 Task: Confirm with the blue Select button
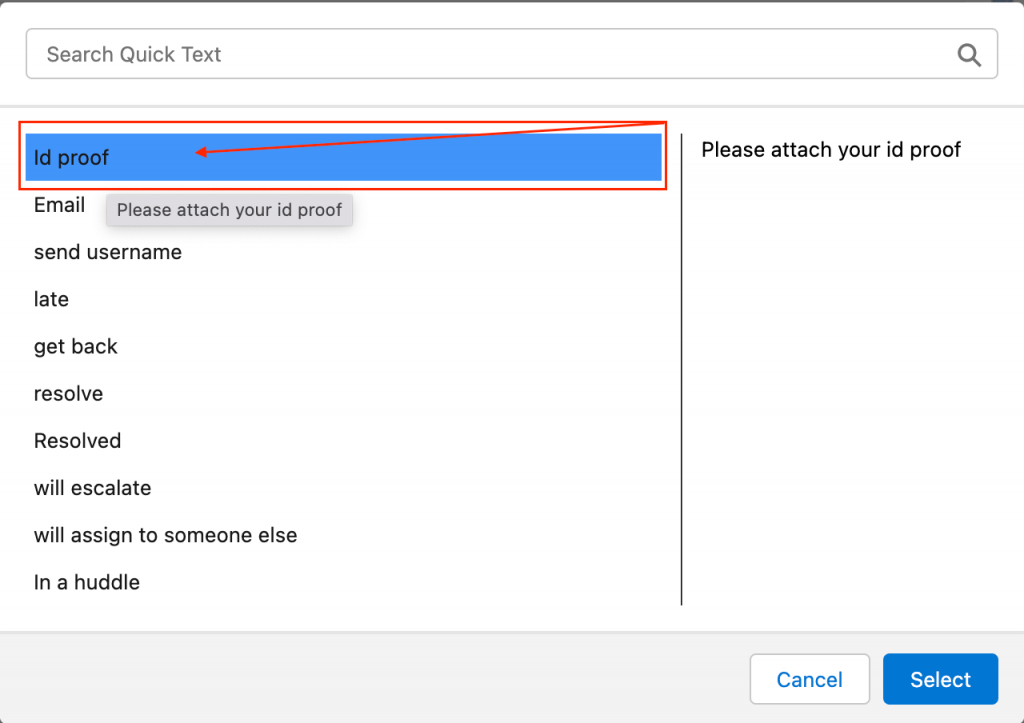[940, 680]
